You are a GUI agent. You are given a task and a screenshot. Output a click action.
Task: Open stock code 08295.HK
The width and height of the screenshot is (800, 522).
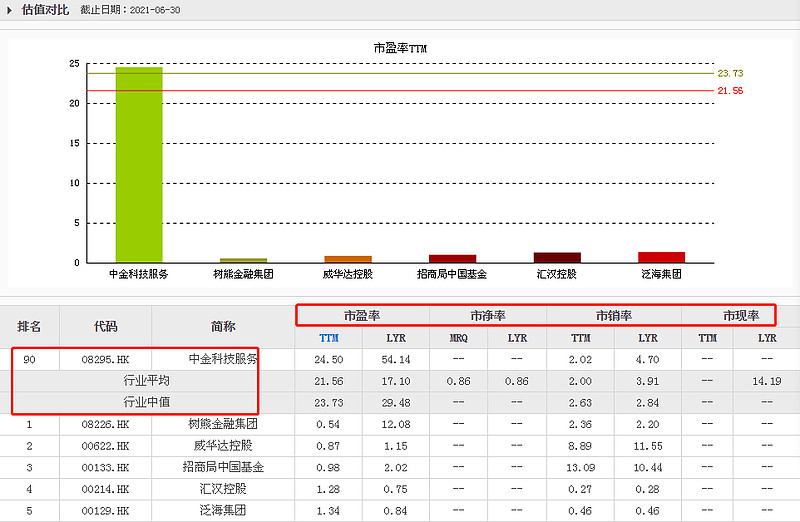click(106, 360)
